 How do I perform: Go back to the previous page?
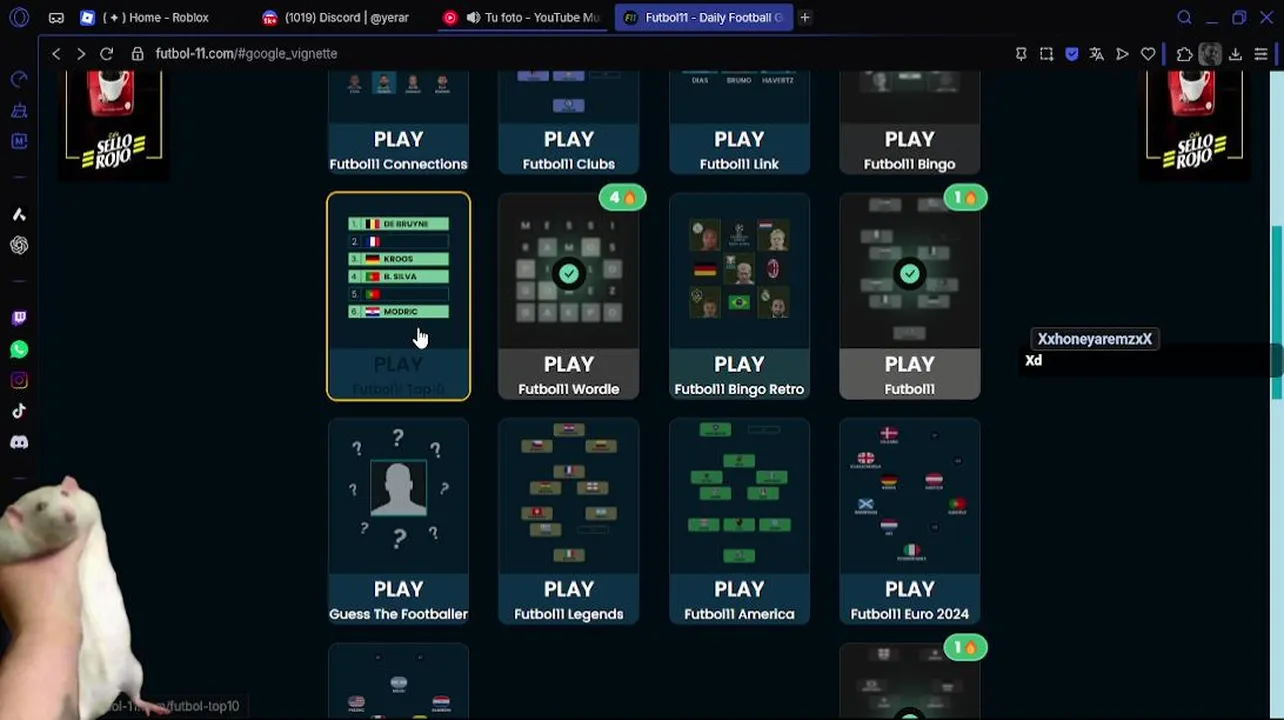tap(56, 54)
